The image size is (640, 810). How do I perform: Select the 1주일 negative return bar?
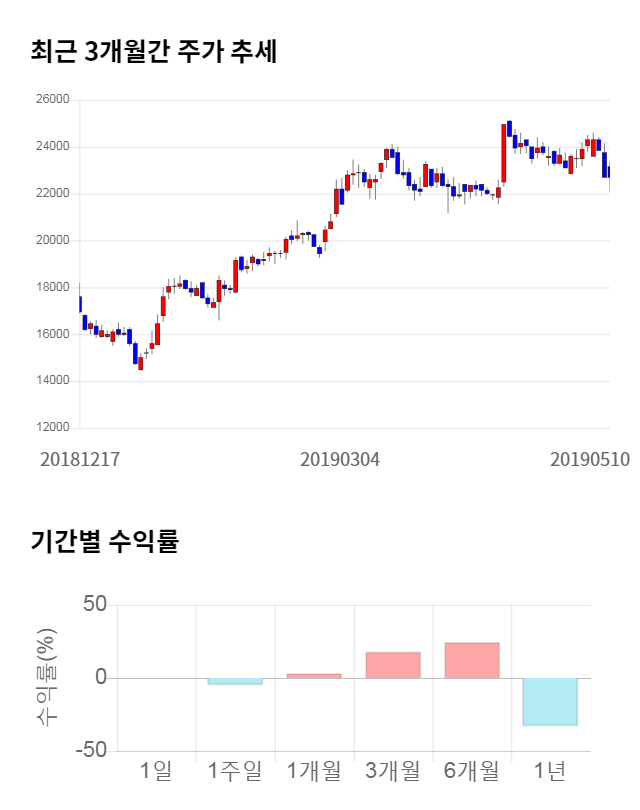pyautogui.click(x=235, y=681)
